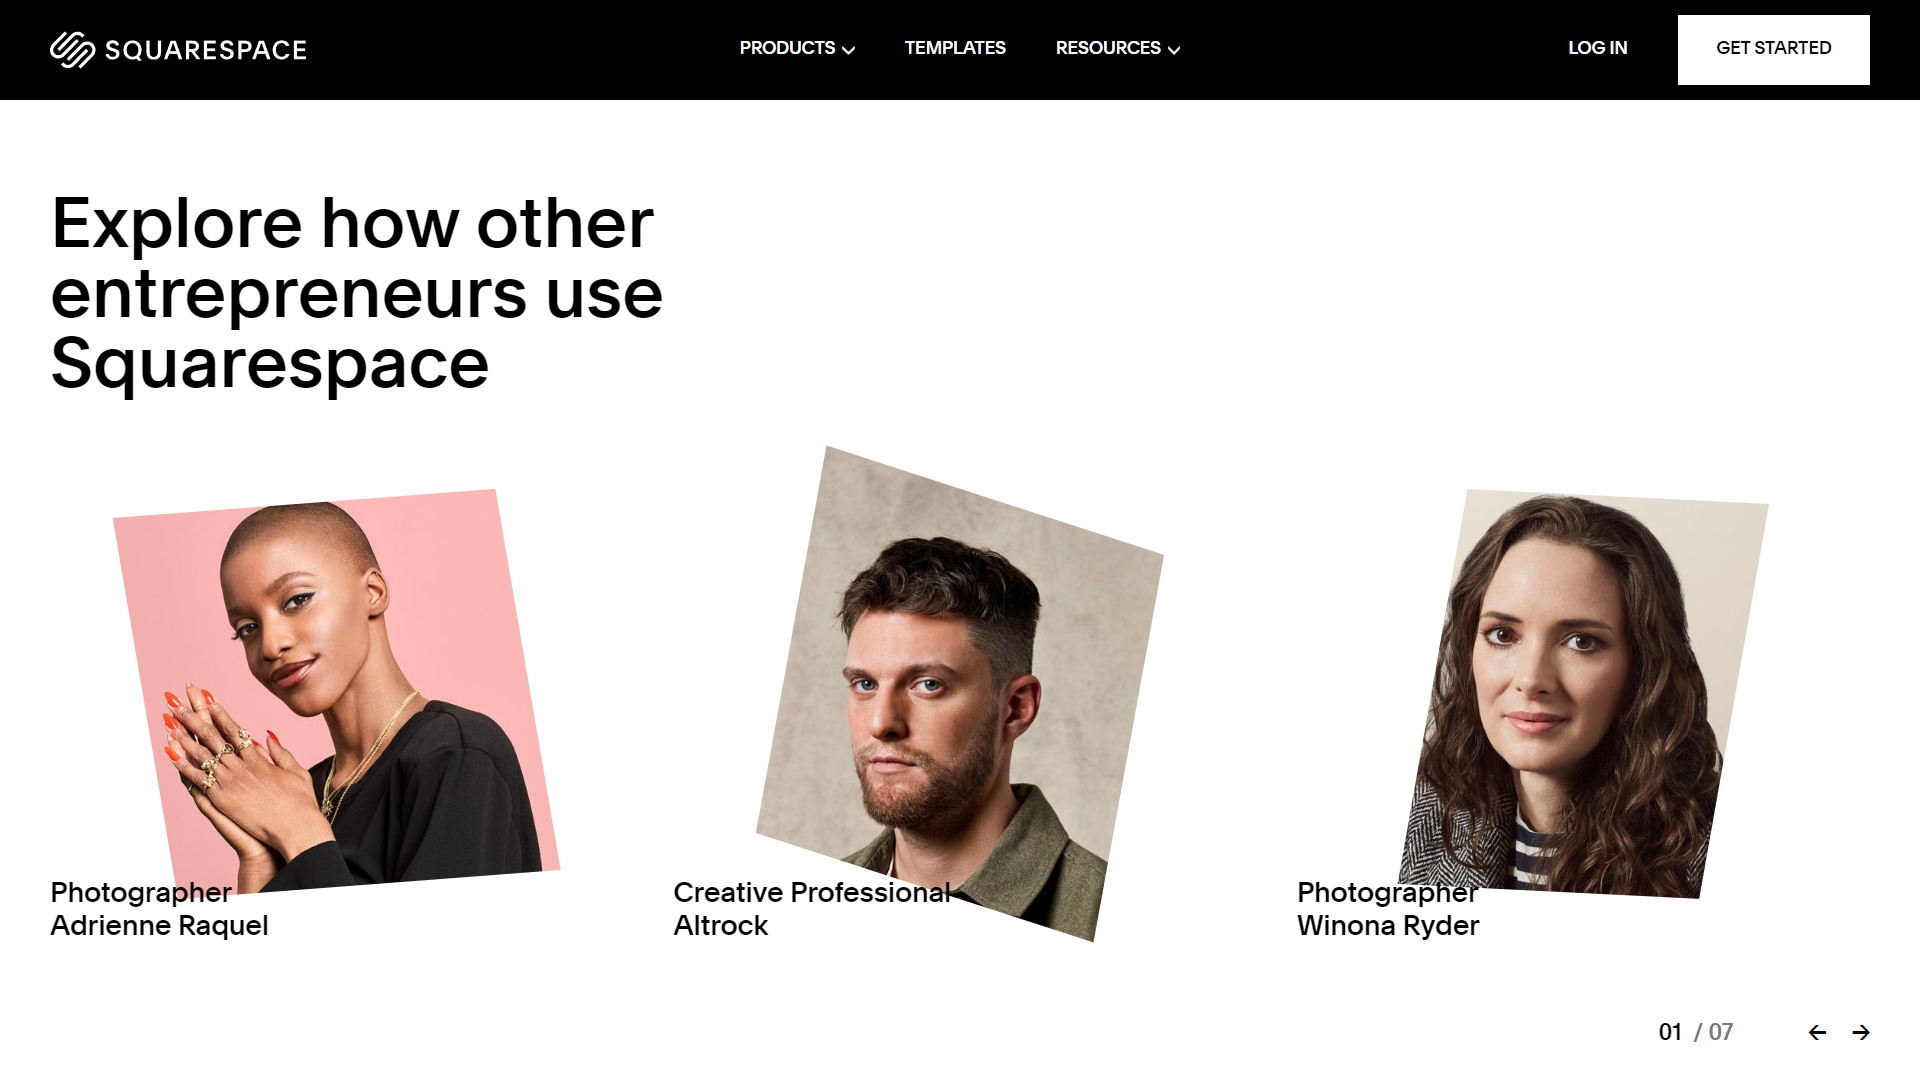Open Adrienne Raquel's portrait photo
The width and height of the screenshot is (1920, 1080).
point(336,690)
